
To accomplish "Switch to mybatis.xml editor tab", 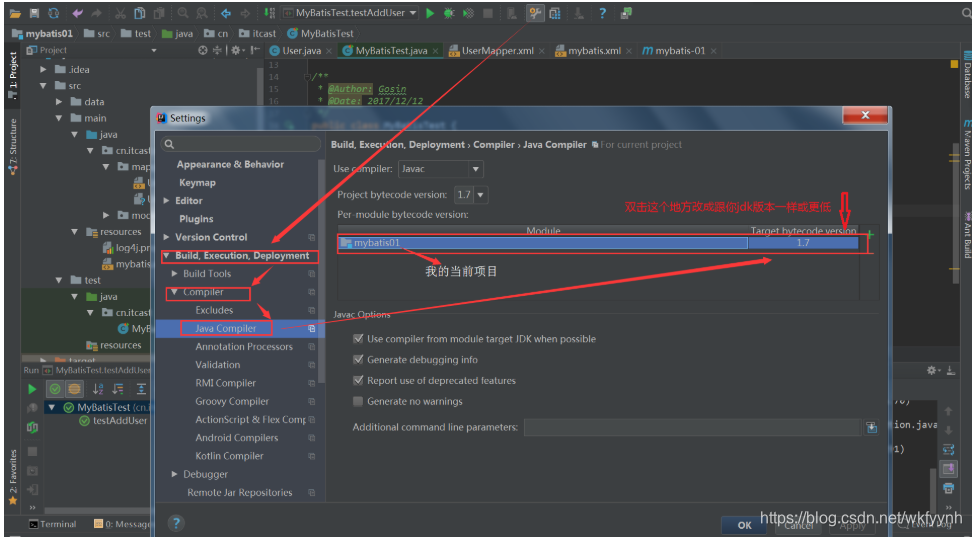I will [594, 51].
